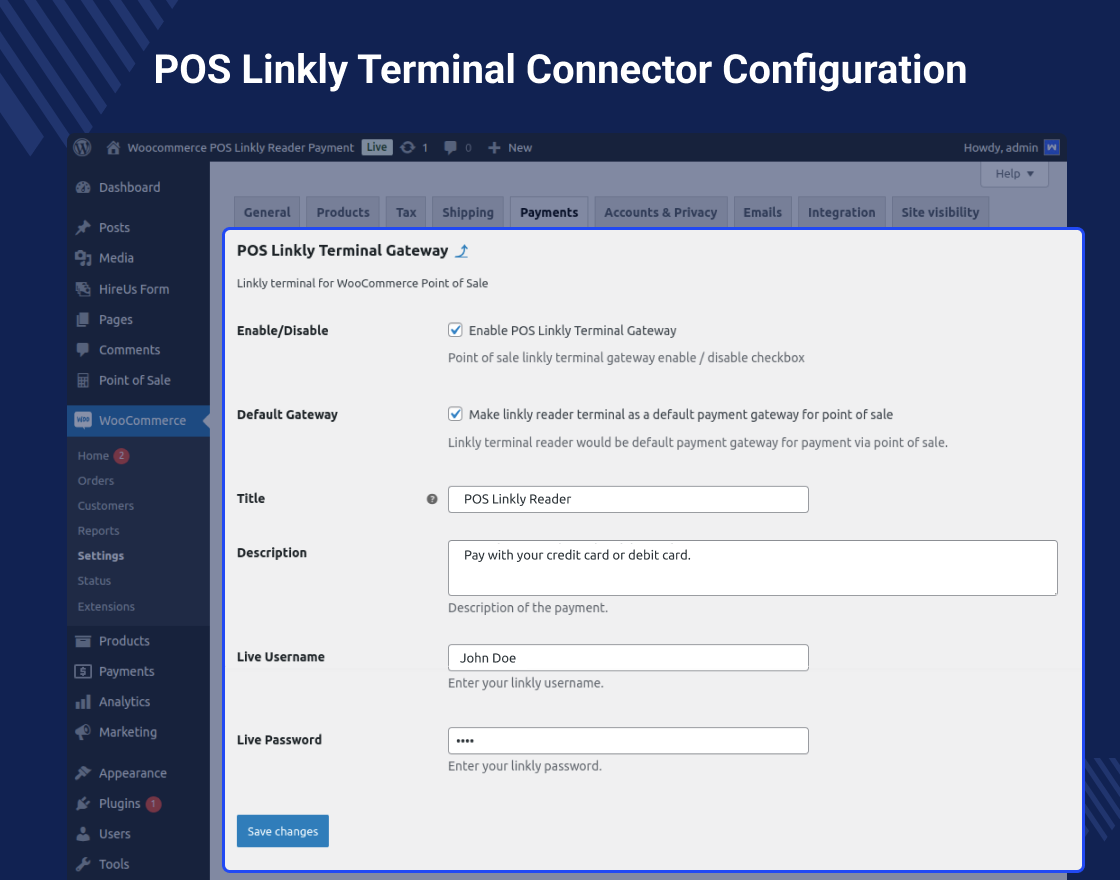Viewport: 1120px width, 880px height.
Task: Select the Point of Sale sidebar icon
Action: pyautogui.click(x=85, y=380)
